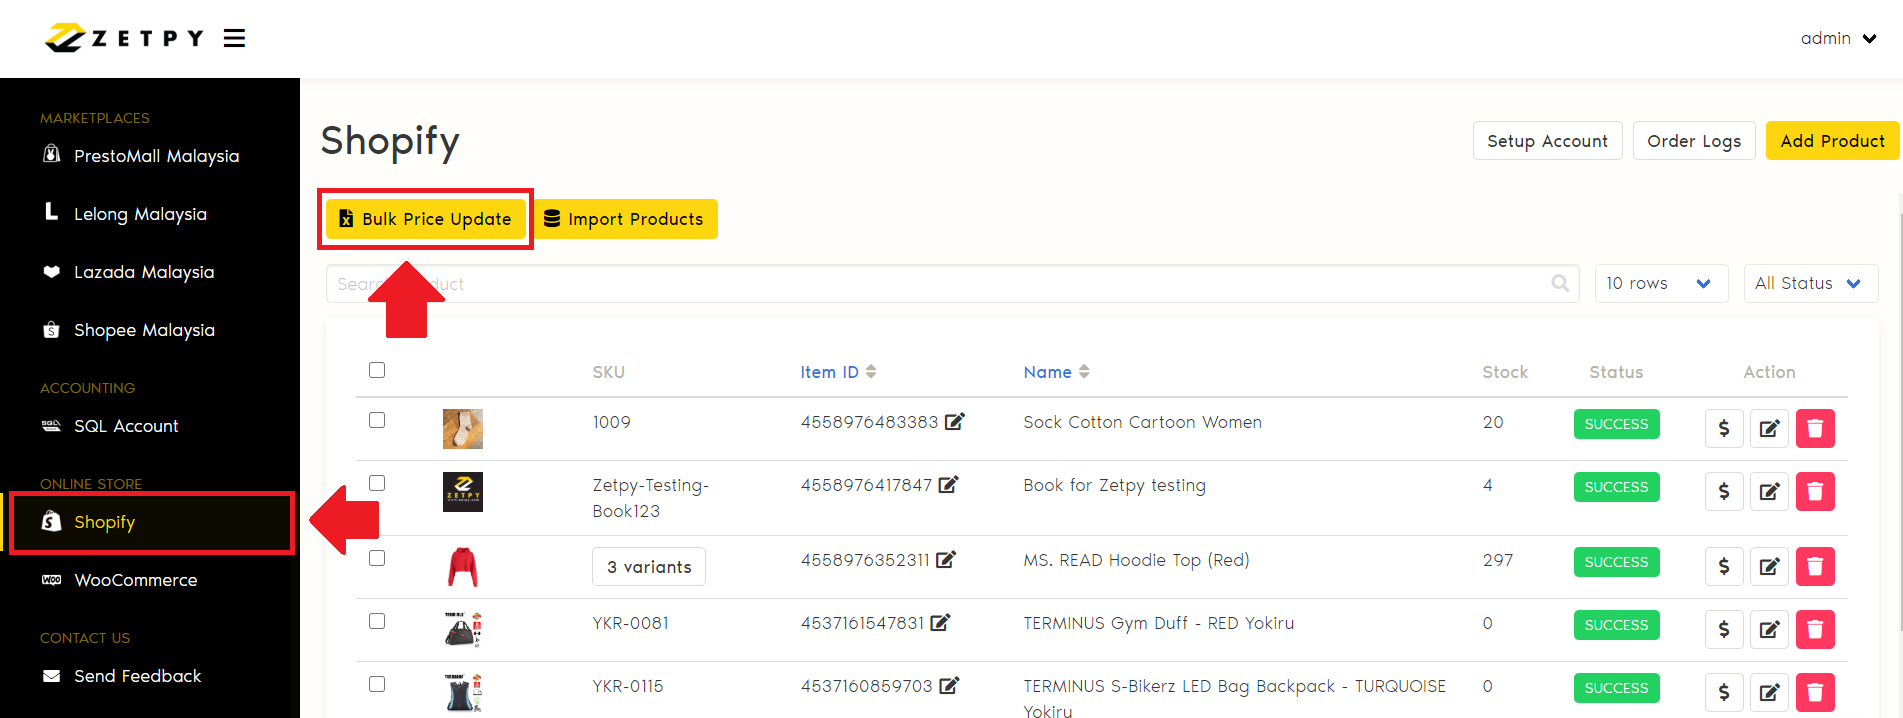Click trash icon for TERMINUS Gym Duff row
1903x718 pixels.
[1814, 630]
